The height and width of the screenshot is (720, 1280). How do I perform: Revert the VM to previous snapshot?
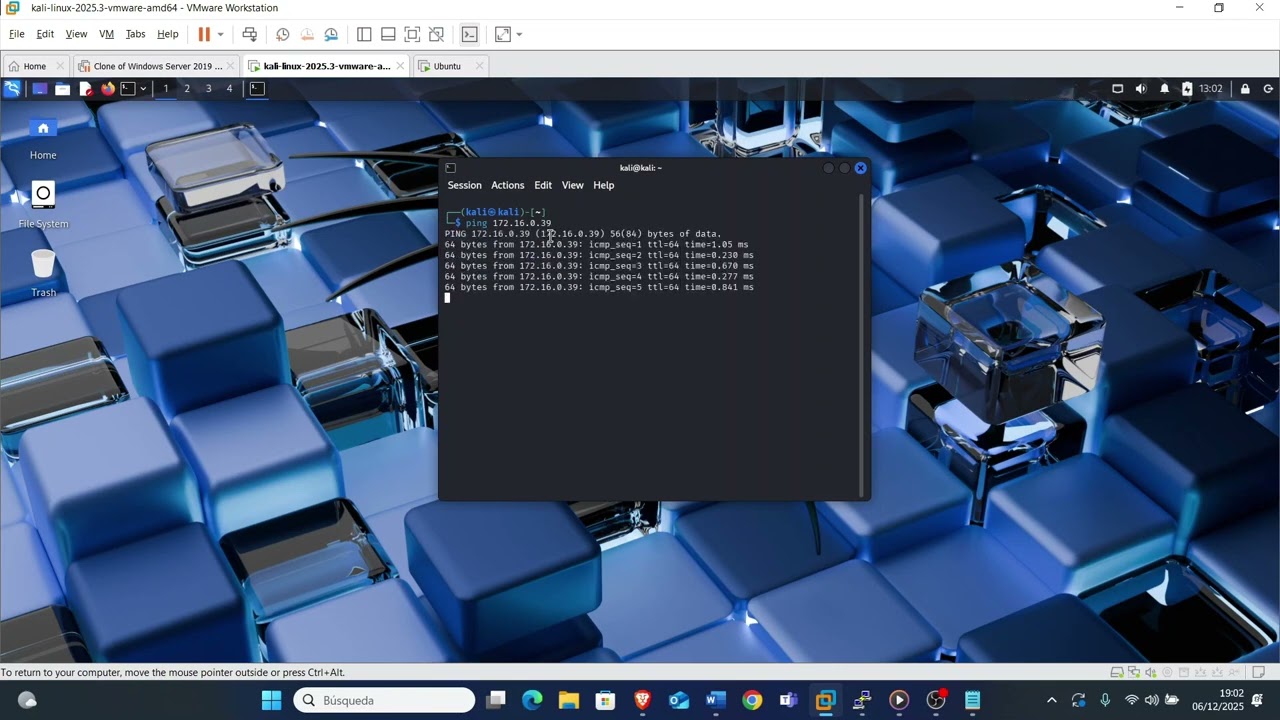pos(307,34)
